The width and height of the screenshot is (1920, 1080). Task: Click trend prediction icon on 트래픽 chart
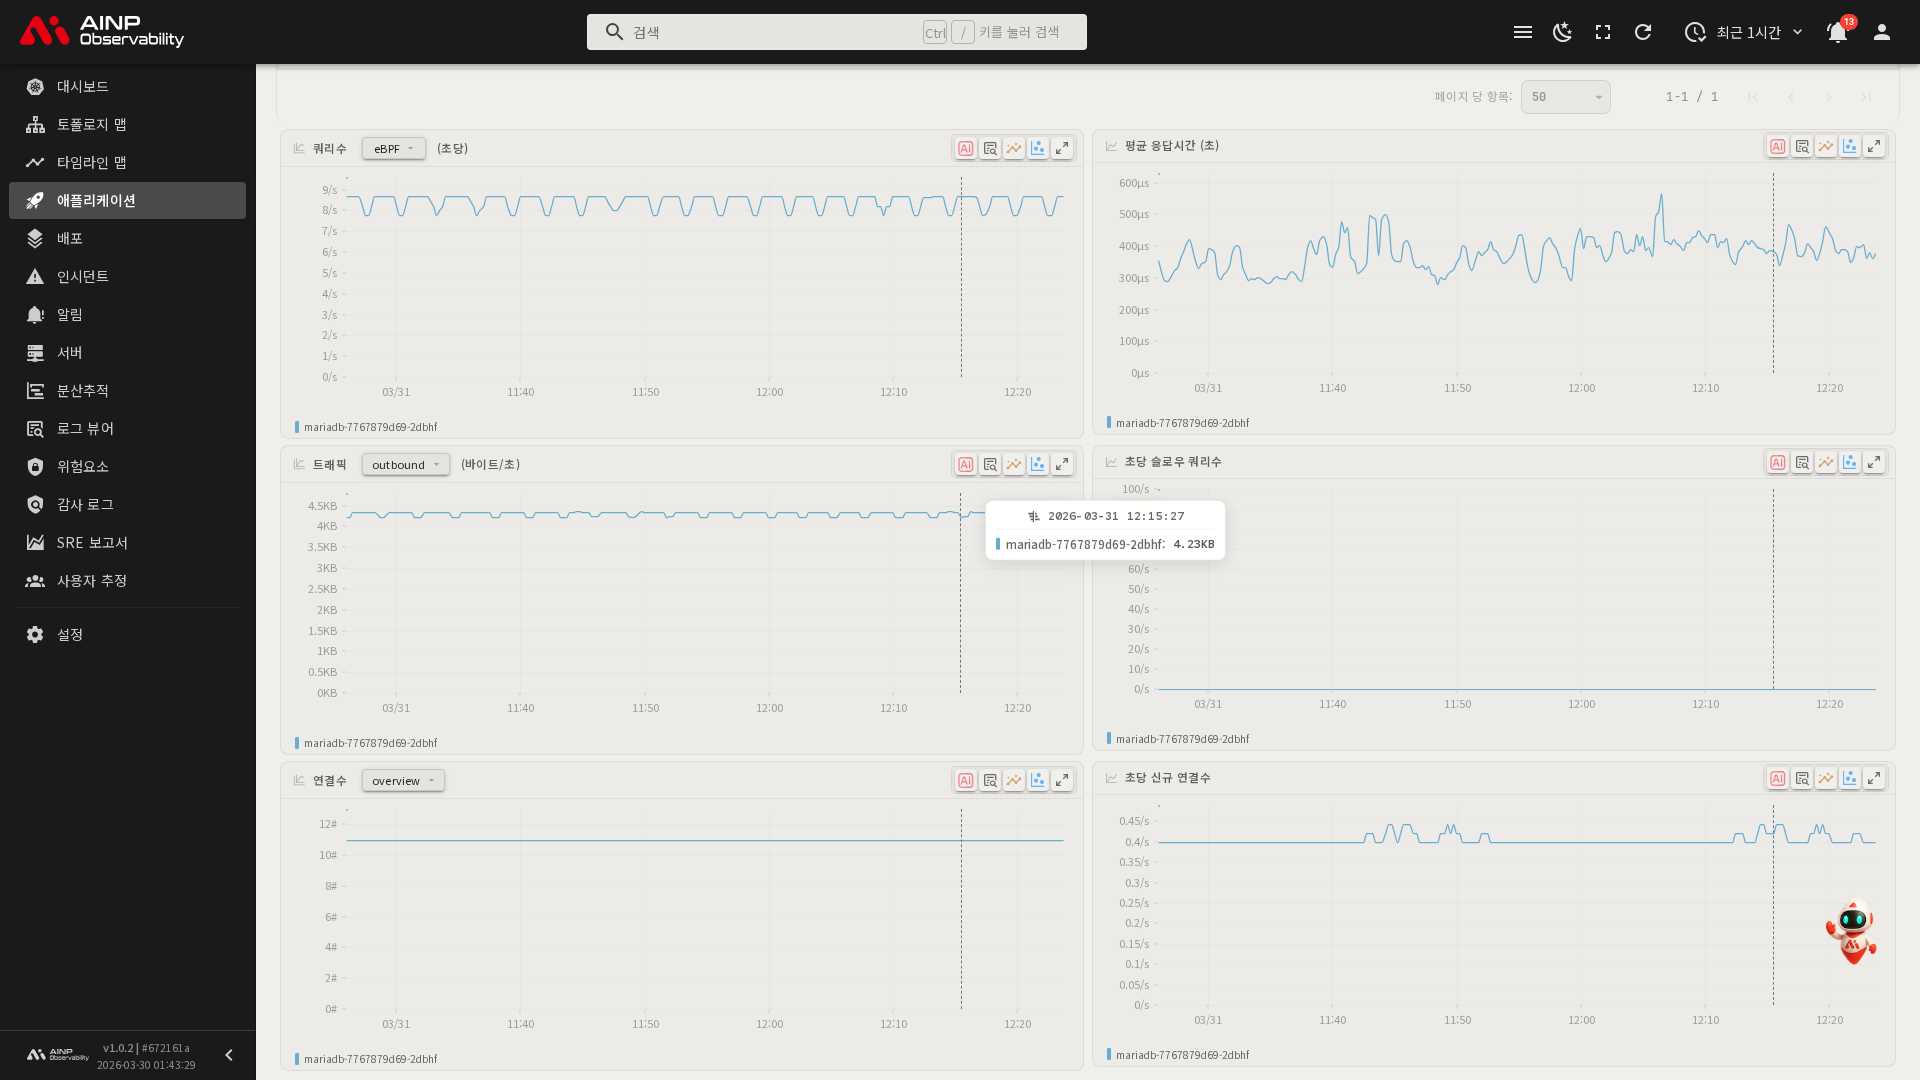pos(1014,464)
